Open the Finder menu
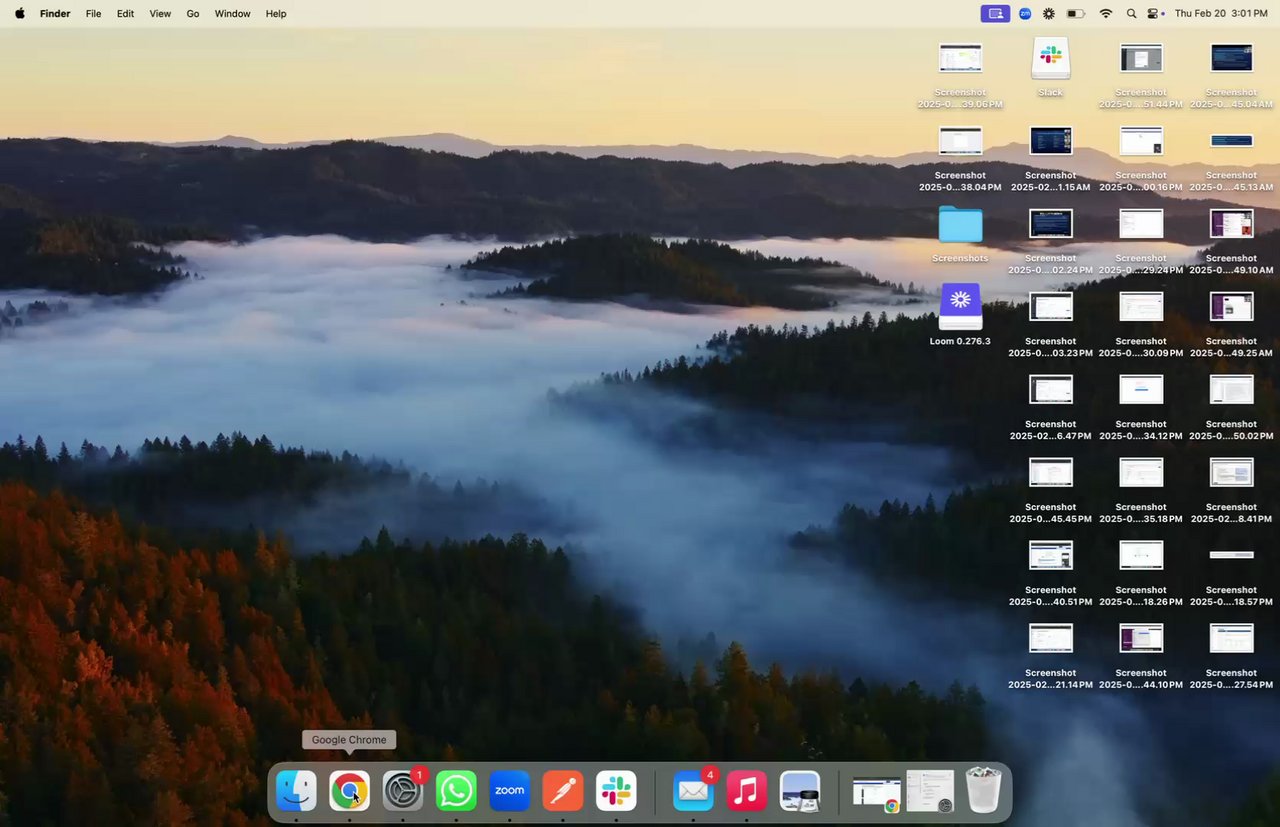This screenshot has height=827, width=1280. coord(54,13)
